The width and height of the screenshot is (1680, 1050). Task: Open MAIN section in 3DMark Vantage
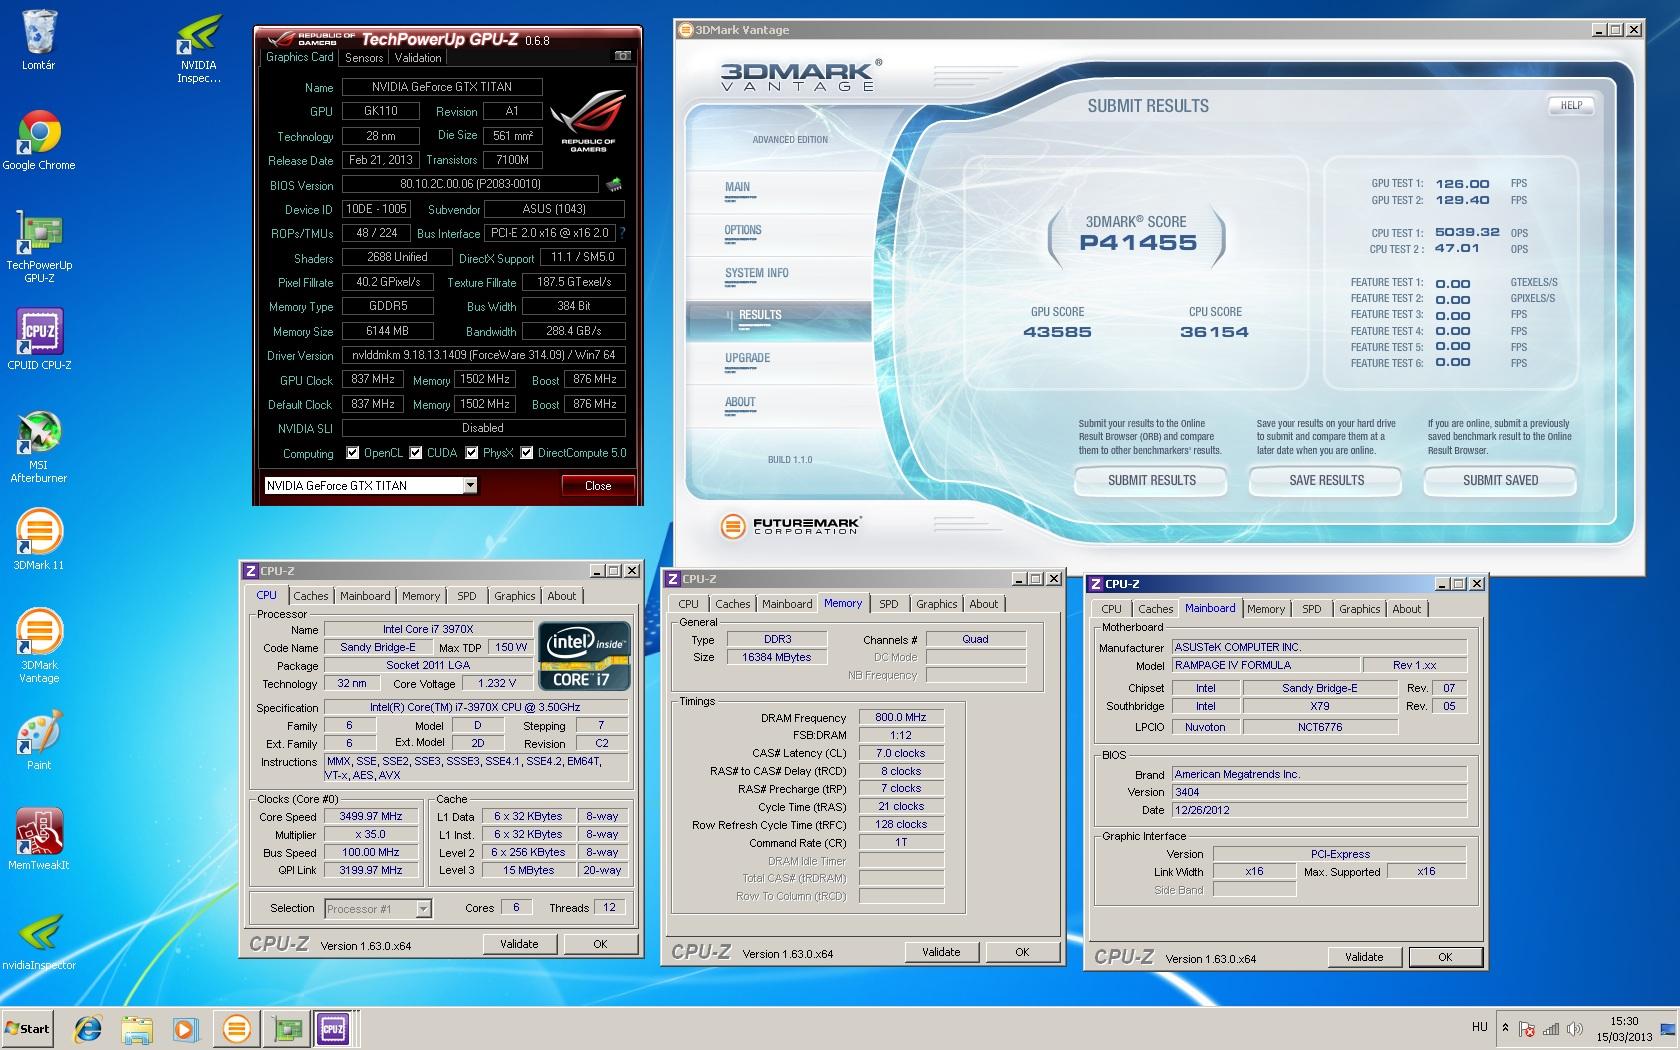click(x=738, y=187)
